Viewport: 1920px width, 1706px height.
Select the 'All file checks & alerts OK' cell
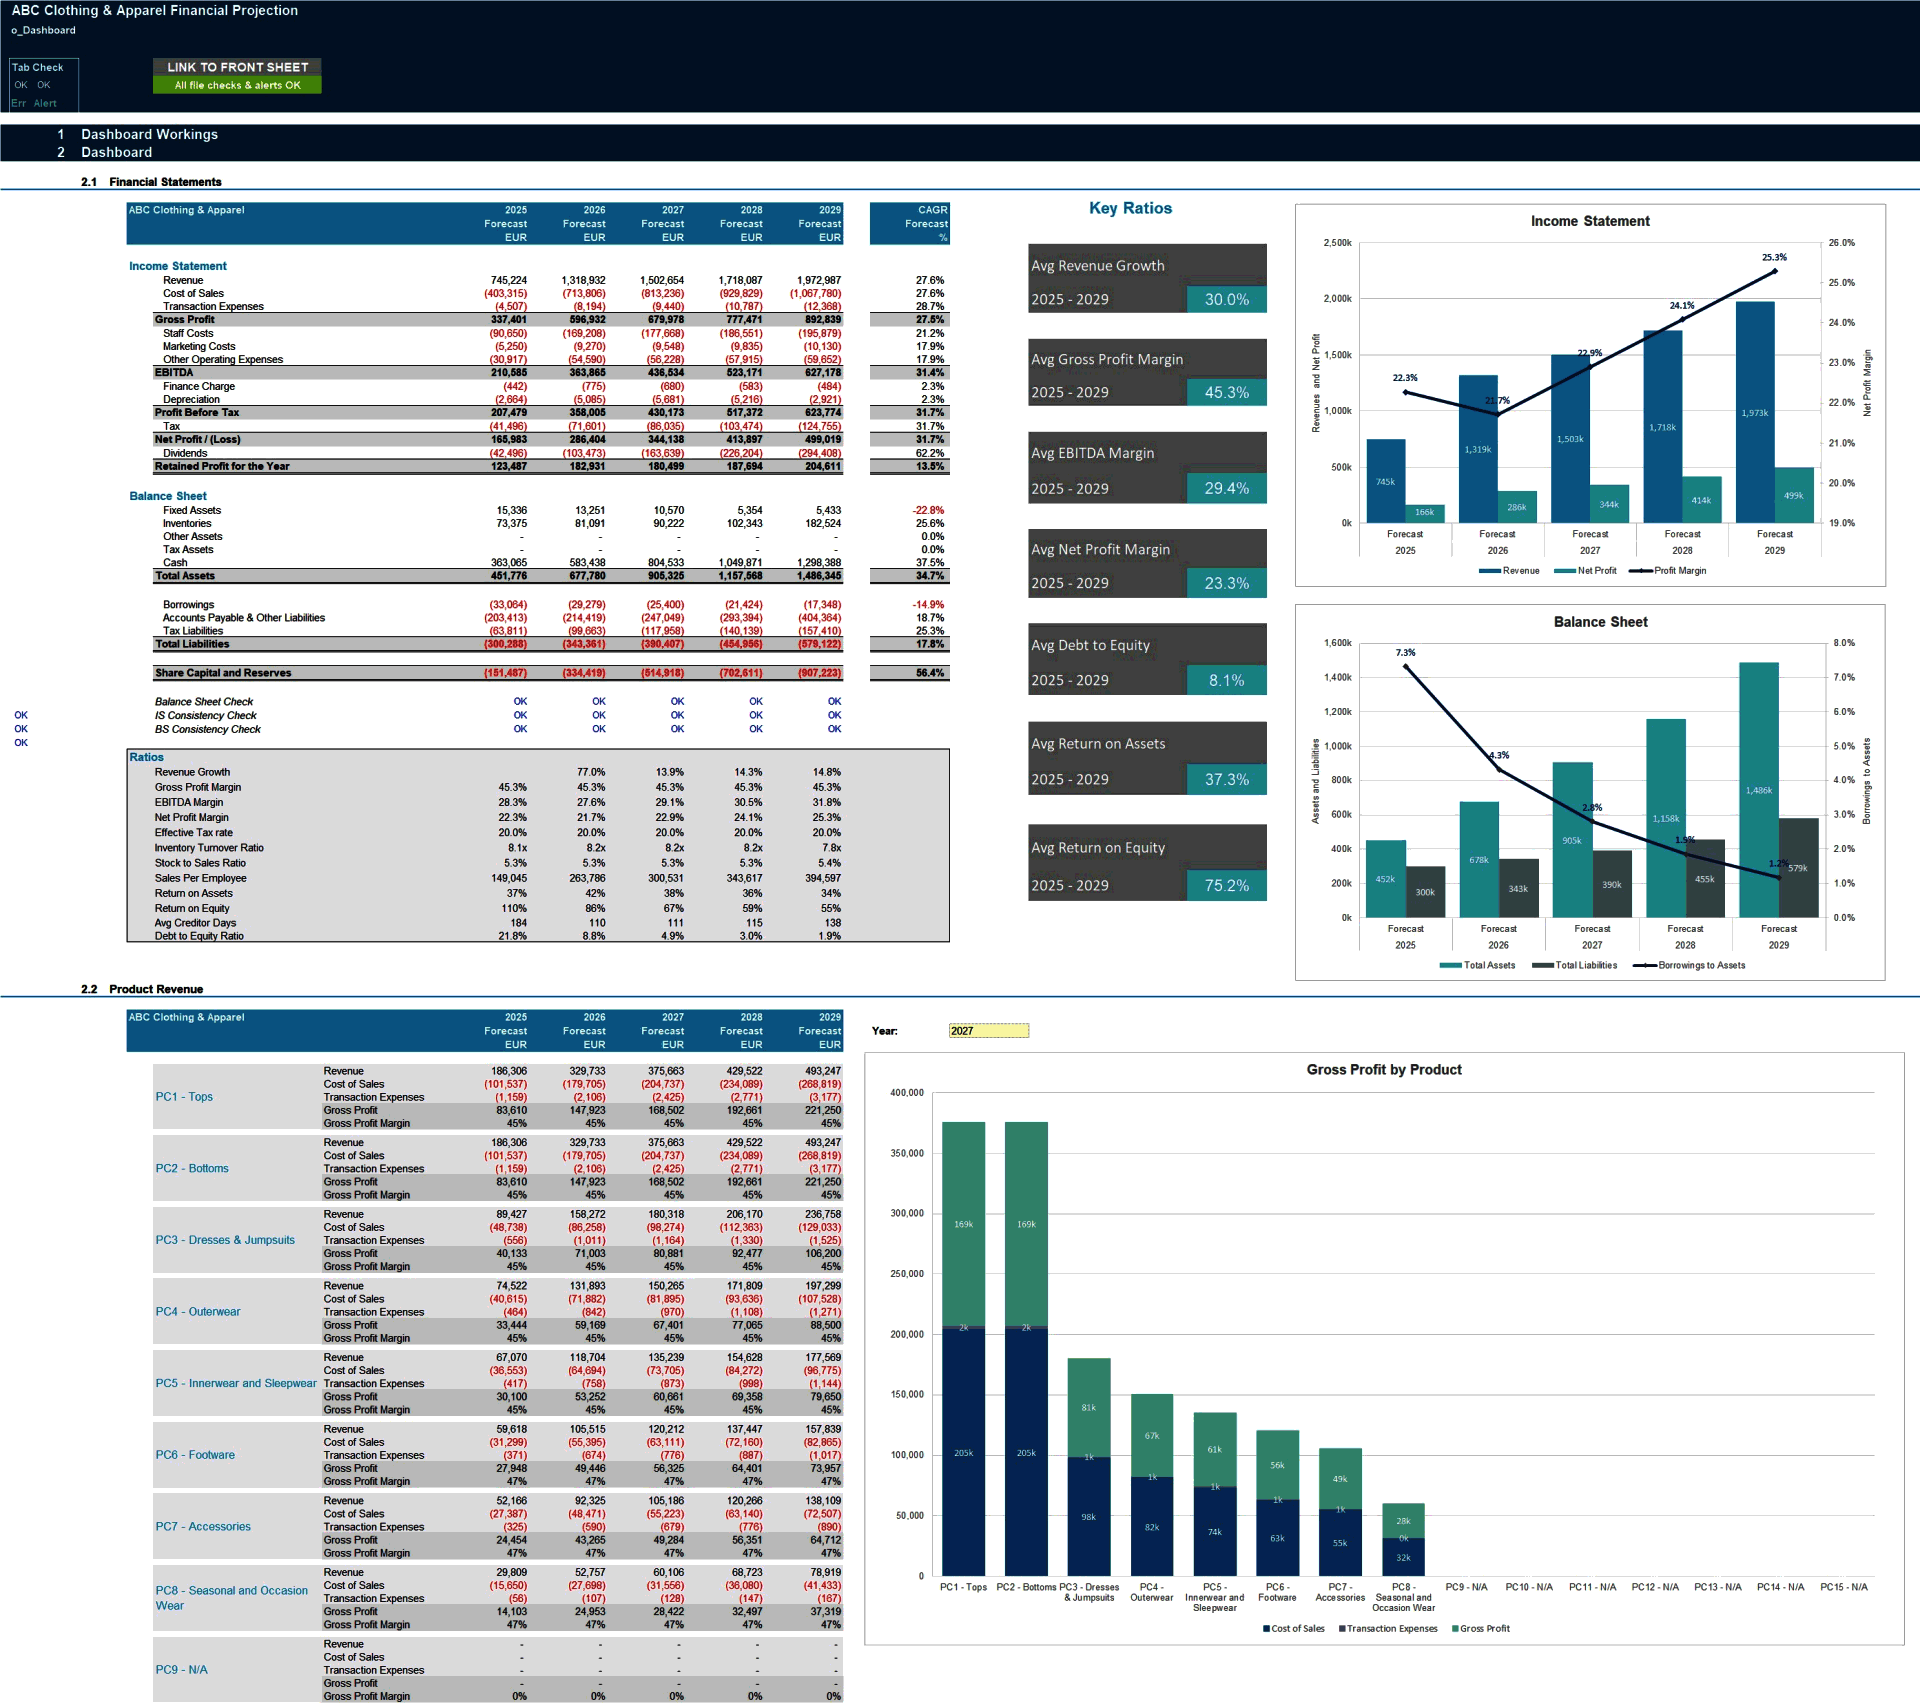(237, 85)
